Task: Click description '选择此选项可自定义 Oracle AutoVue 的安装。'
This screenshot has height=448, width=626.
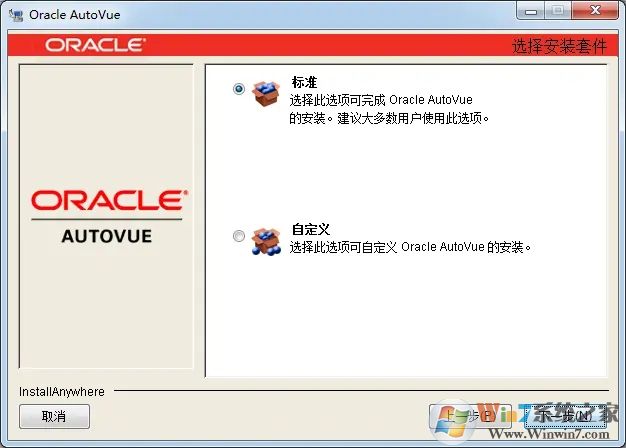Action: click(410, 247)
